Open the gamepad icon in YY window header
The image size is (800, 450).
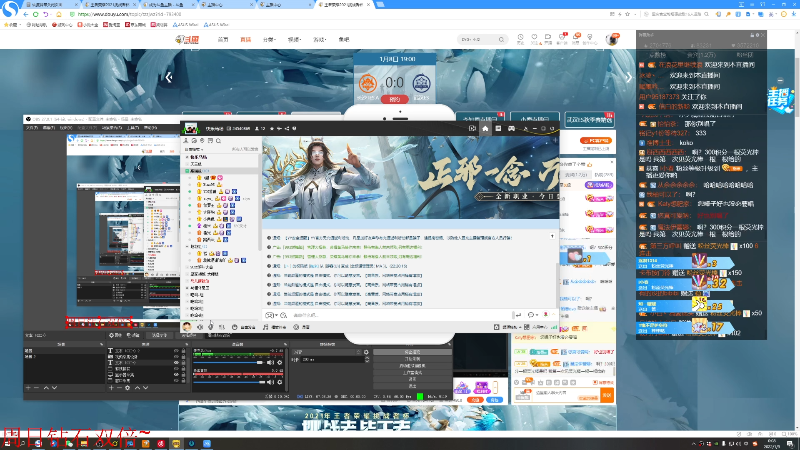click(511, 129)
